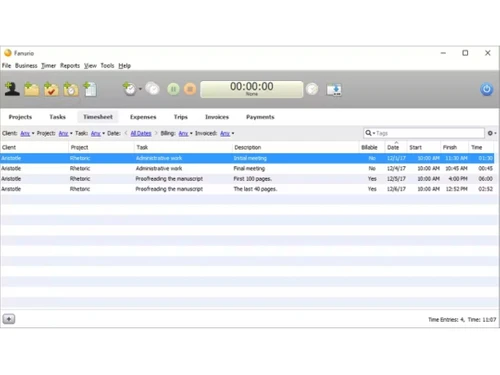500x375 pixels.
Task: Go to the Trips tab
Action: (x=181, y=117)
